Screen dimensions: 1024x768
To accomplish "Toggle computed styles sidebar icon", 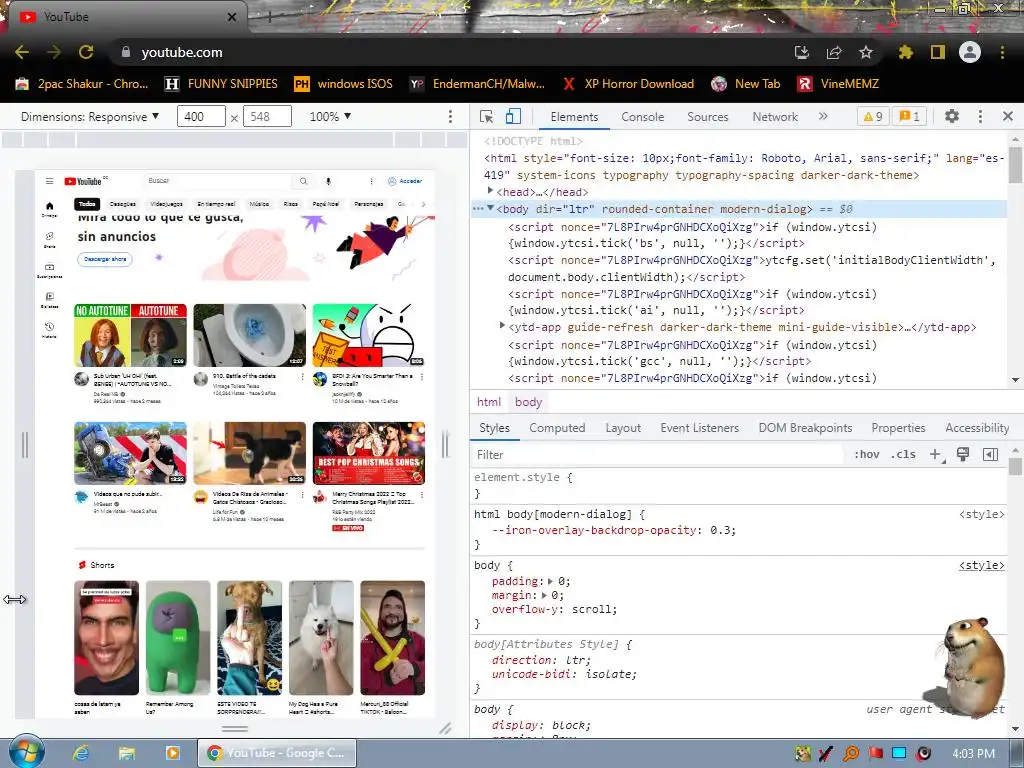I will click(x=990, y=455).
